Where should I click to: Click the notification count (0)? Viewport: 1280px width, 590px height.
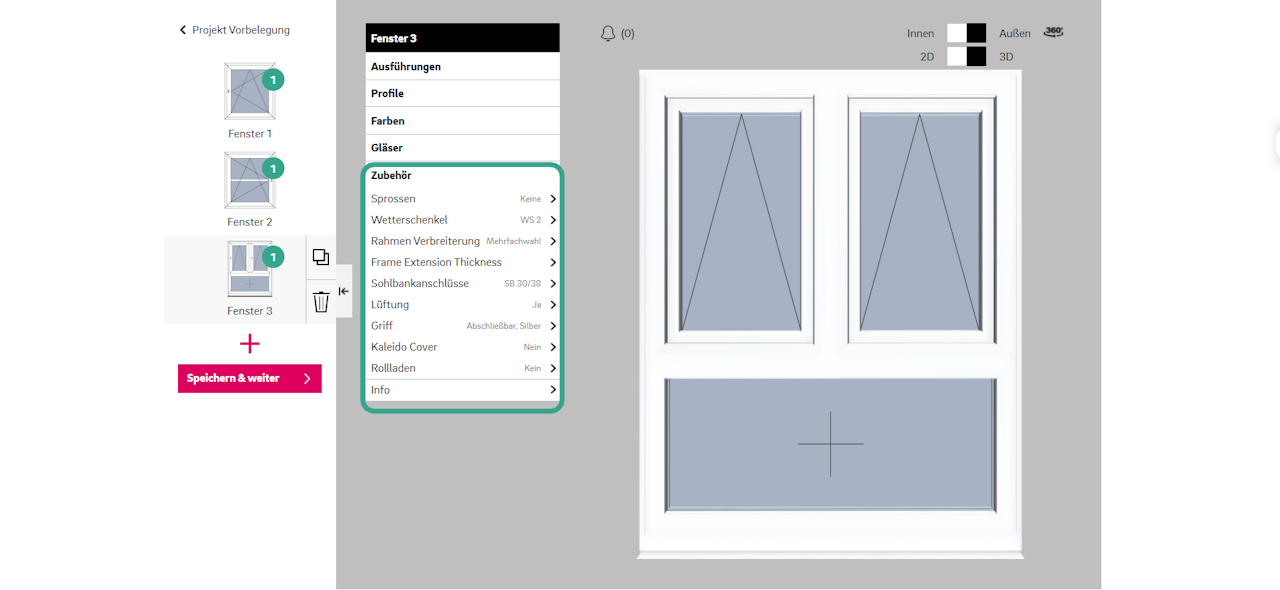(x=628, y=34)
